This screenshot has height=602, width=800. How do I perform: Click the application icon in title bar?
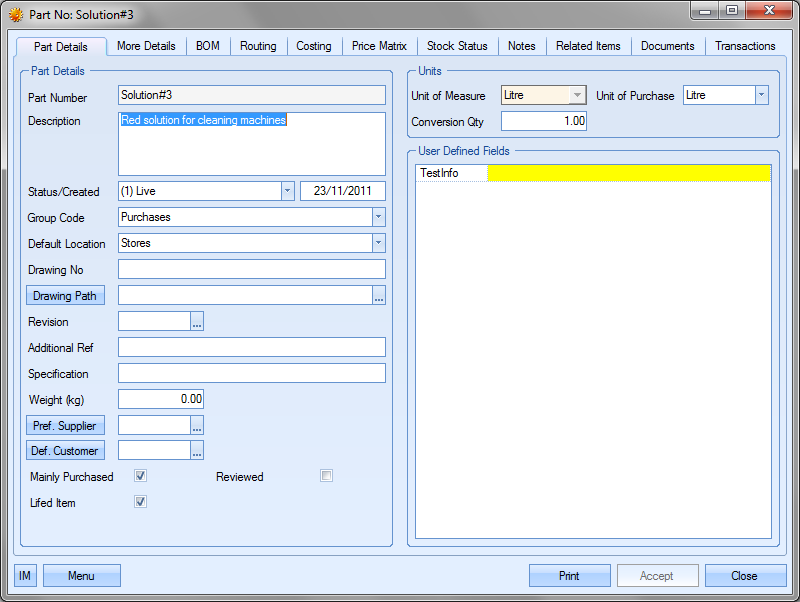pyautogui.click(x=15, y=15)
